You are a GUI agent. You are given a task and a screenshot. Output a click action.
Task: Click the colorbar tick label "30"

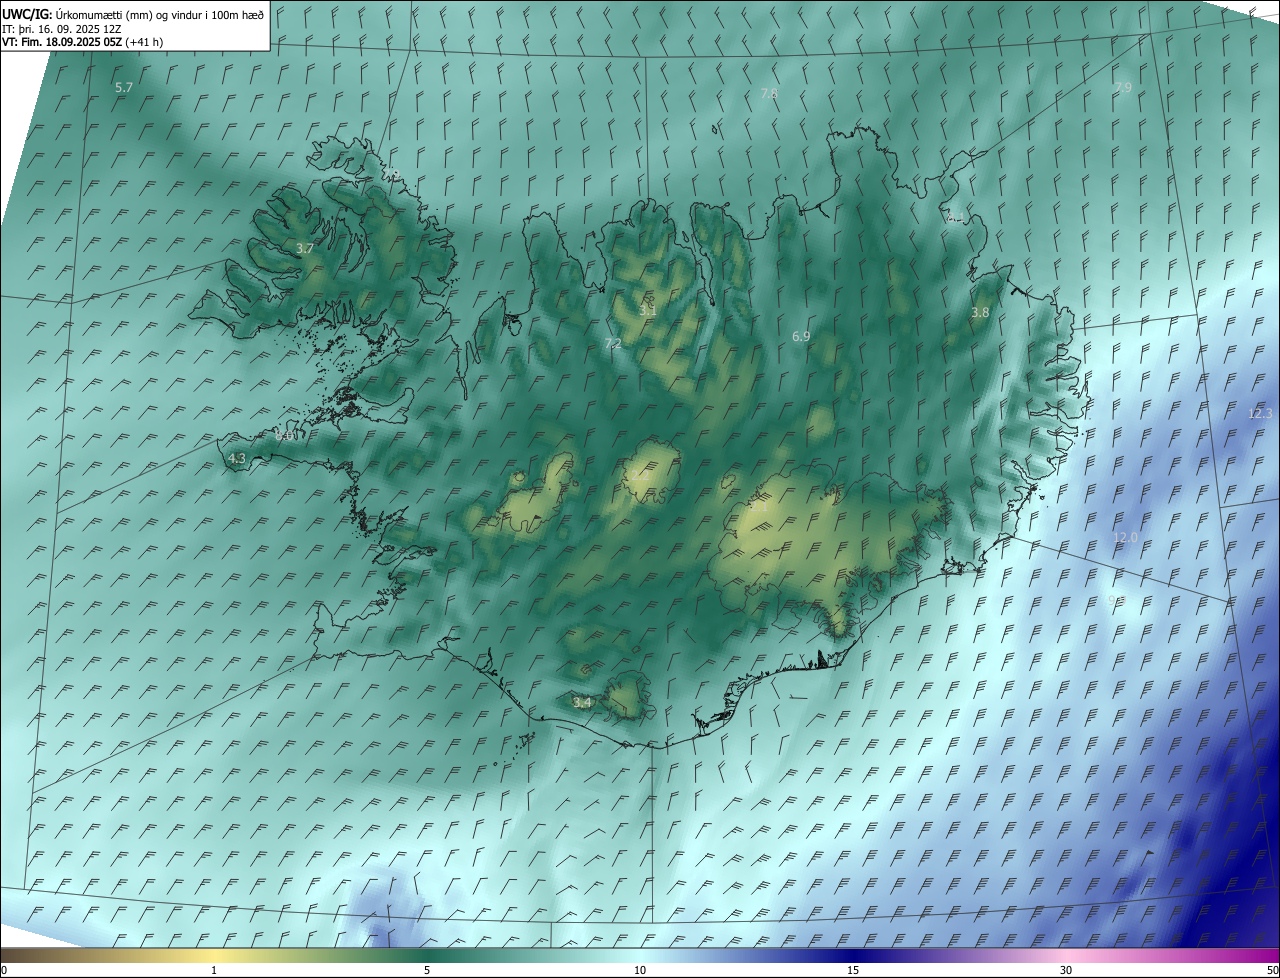point(1066,970)
